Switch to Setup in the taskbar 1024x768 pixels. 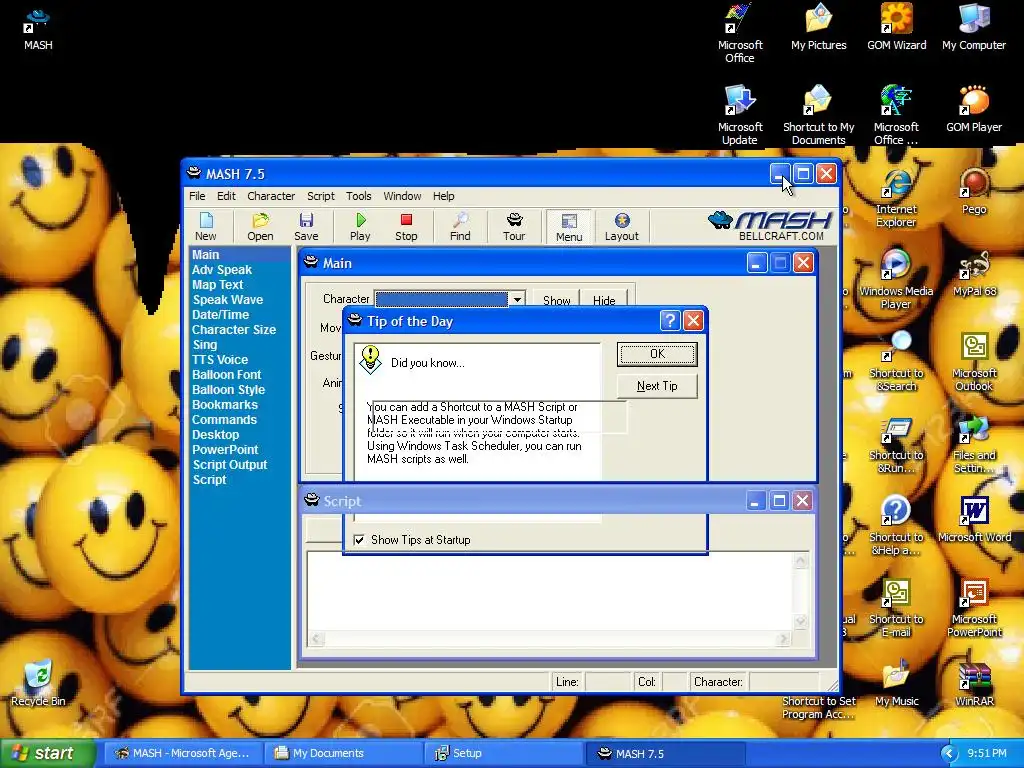click(x=504, y=753)
